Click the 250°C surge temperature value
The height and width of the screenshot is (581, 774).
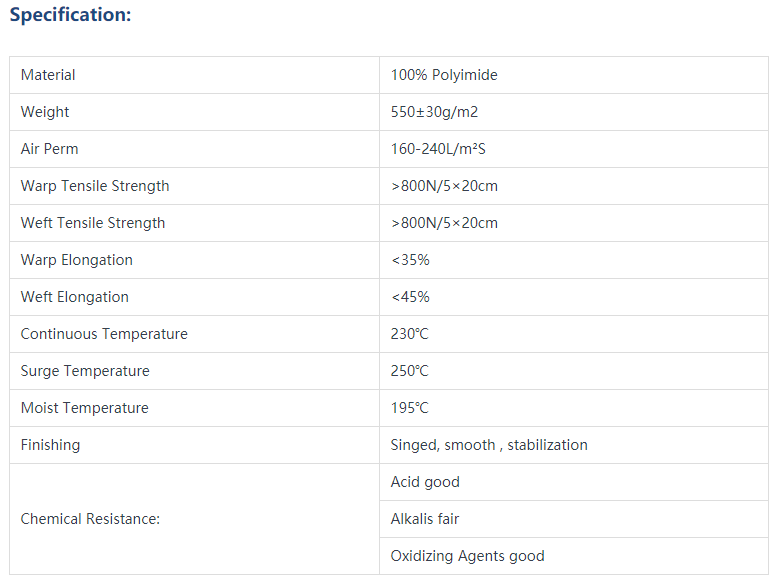409,371
